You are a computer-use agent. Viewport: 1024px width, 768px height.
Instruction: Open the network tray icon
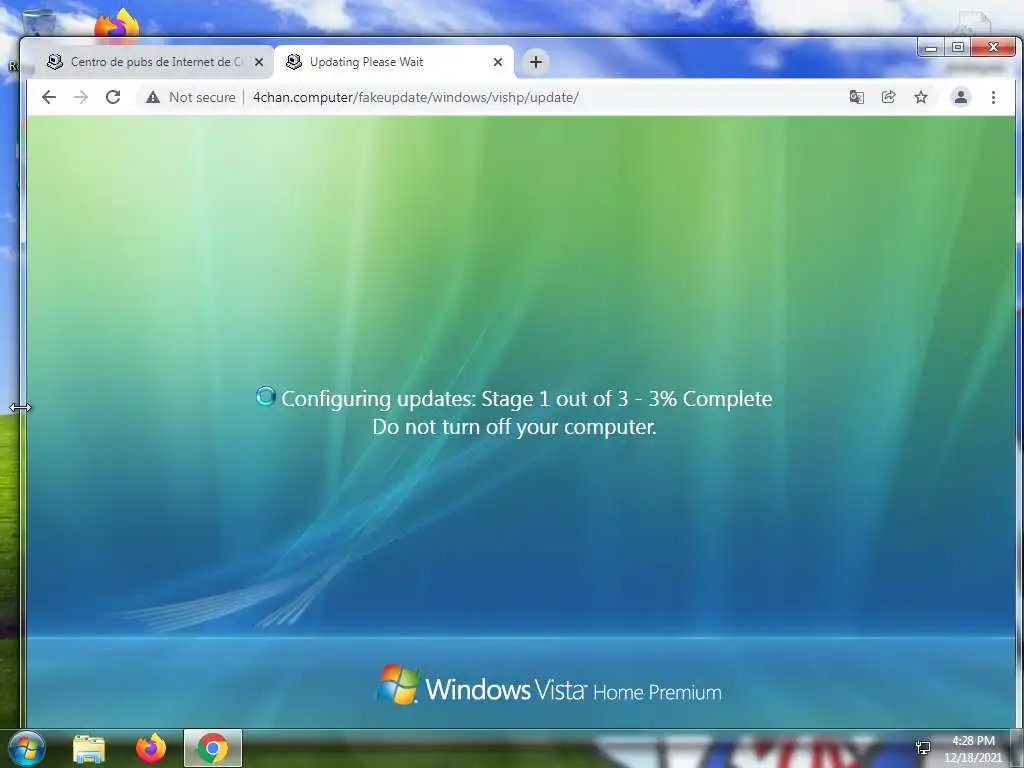coord(923,748)
